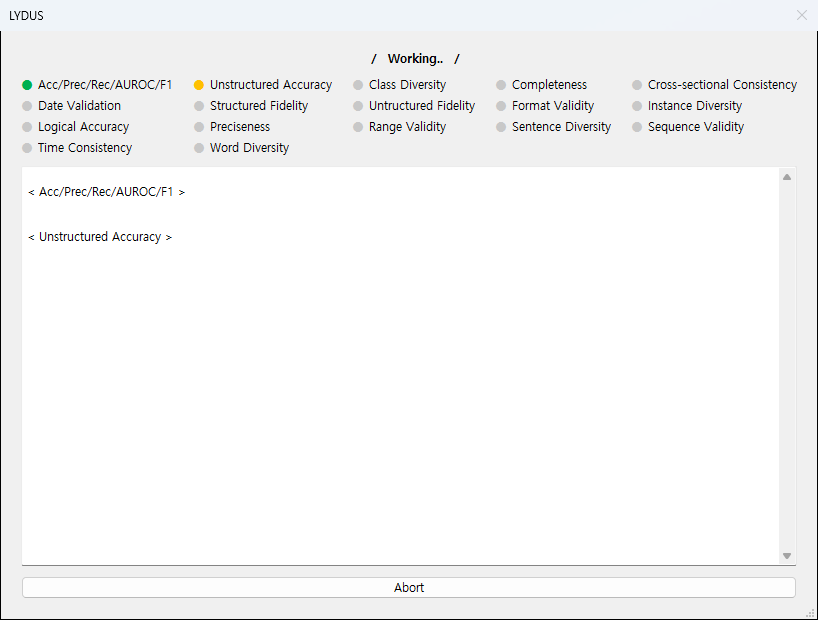Select the Preciseness label

pos(240,127)
